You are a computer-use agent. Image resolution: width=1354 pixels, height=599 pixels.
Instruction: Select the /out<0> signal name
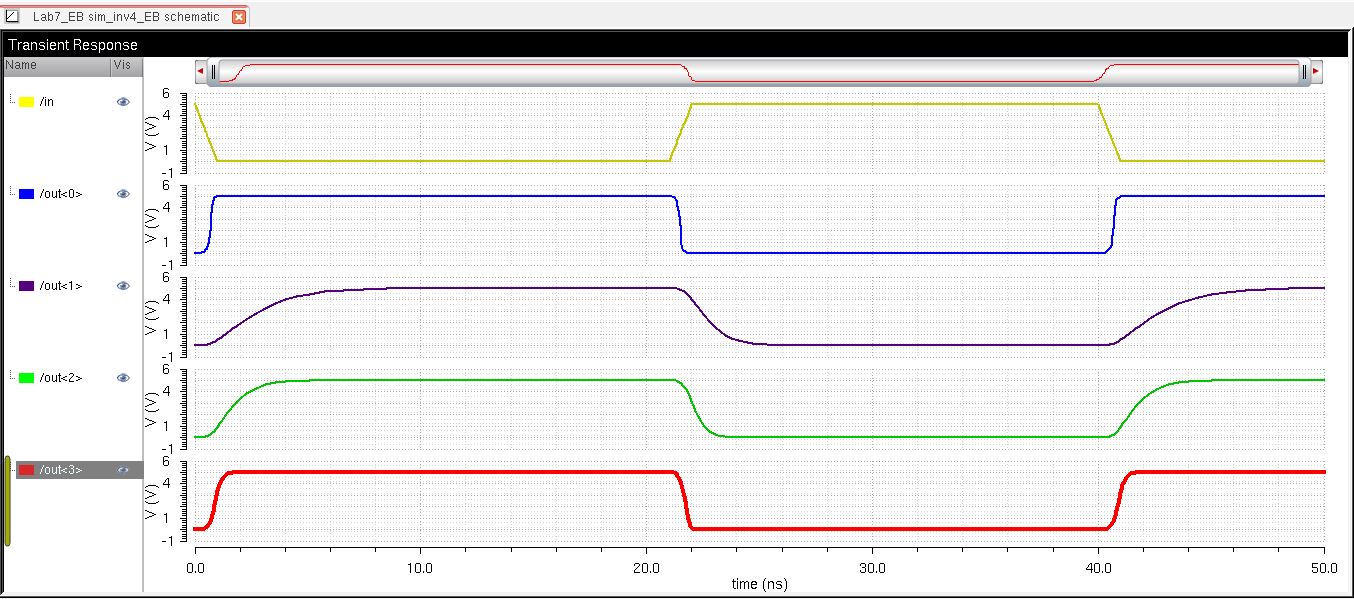(61, 194)
